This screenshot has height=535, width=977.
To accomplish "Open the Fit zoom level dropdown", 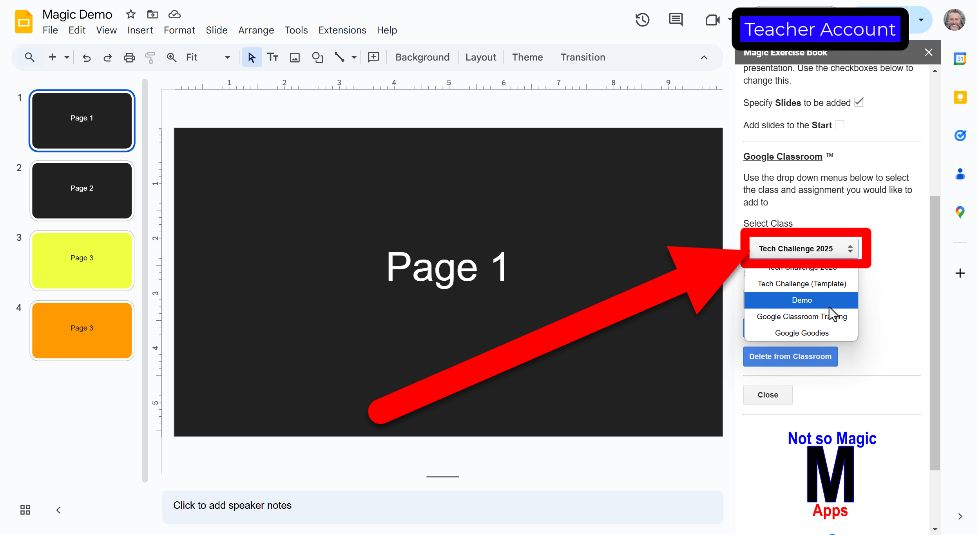I will click(x=208, y=57).
